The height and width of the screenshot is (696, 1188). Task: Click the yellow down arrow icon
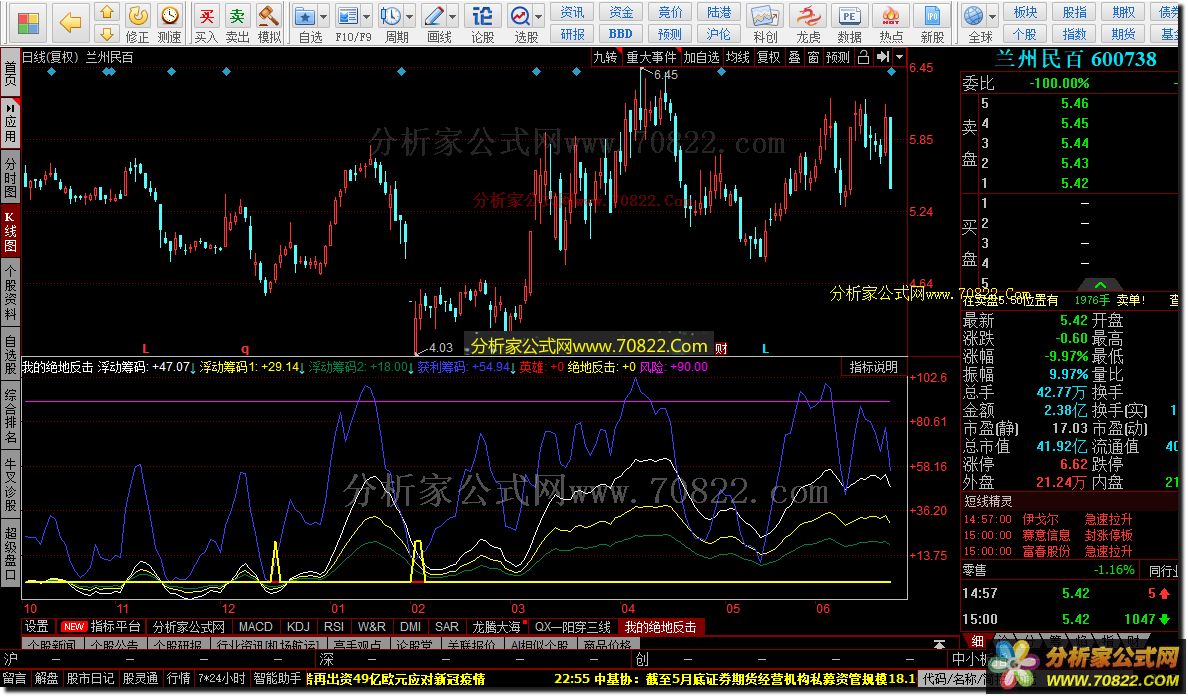(x=107, y=33)
